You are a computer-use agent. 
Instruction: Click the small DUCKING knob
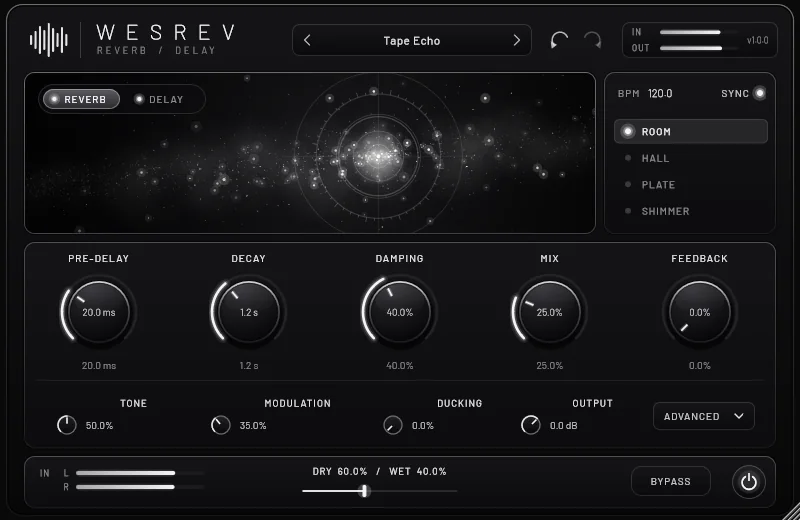(x=393, y=425)
